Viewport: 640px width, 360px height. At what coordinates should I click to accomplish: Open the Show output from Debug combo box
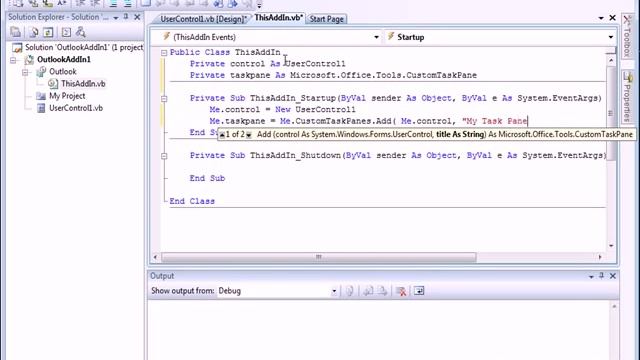[278, 291]
